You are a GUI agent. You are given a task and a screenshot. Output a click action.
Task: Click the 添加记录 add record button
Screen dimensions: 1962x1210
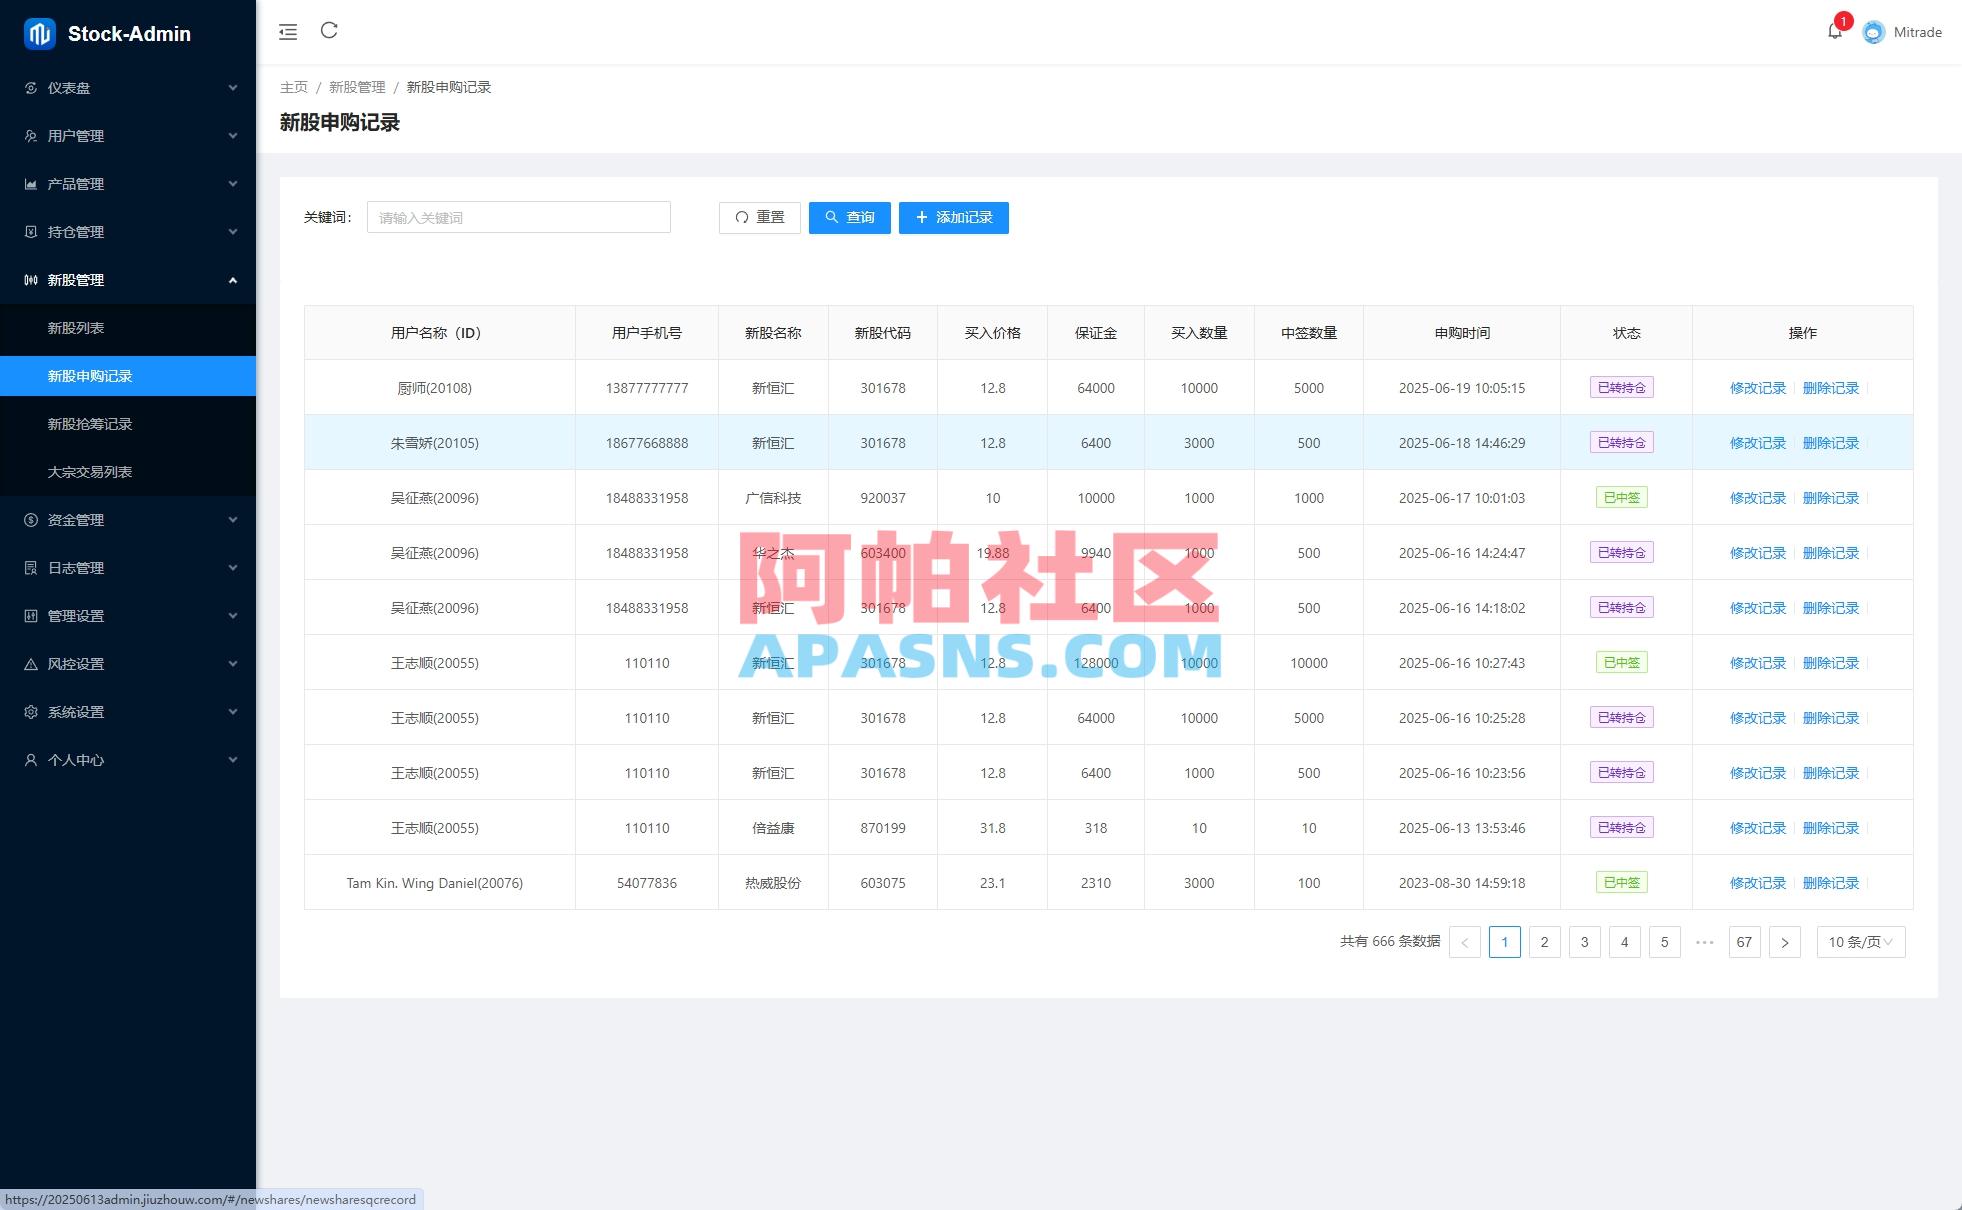953,217
